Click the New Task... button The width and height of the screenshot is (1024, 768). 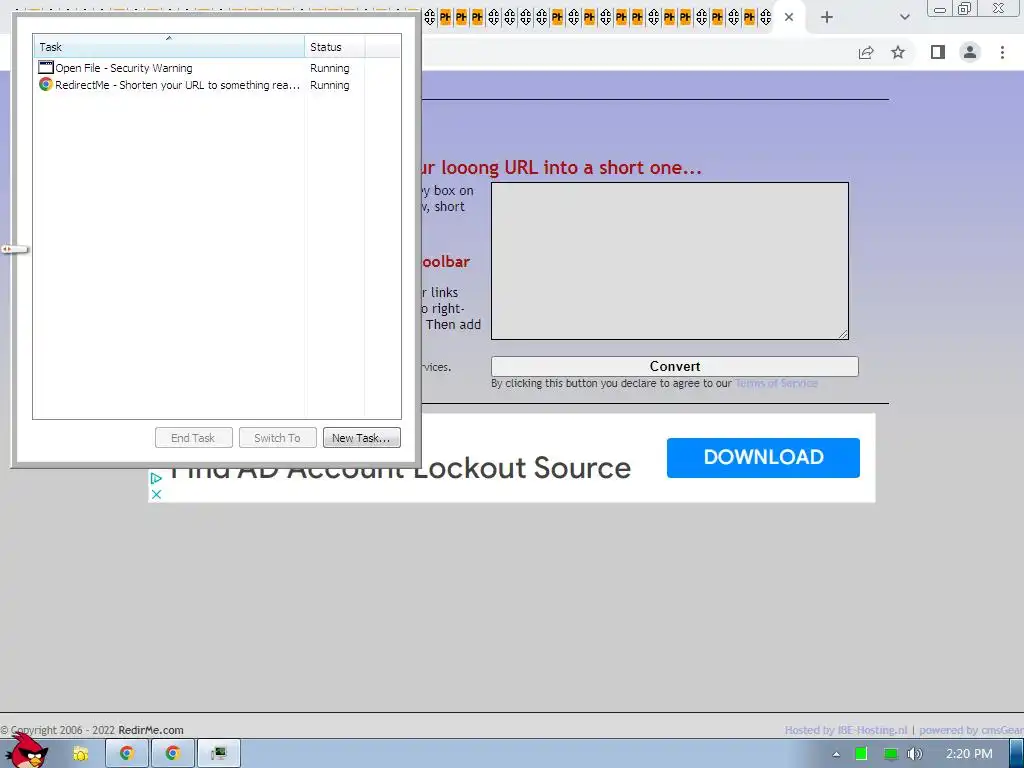tap(361, 438)
